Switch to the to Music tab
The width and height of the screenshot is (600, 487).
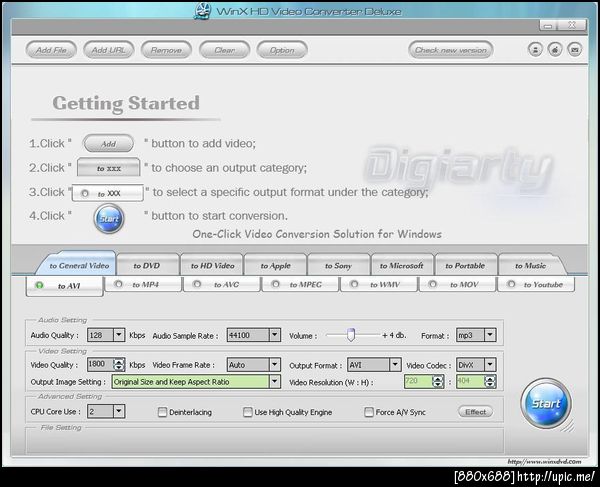[530, 265]
